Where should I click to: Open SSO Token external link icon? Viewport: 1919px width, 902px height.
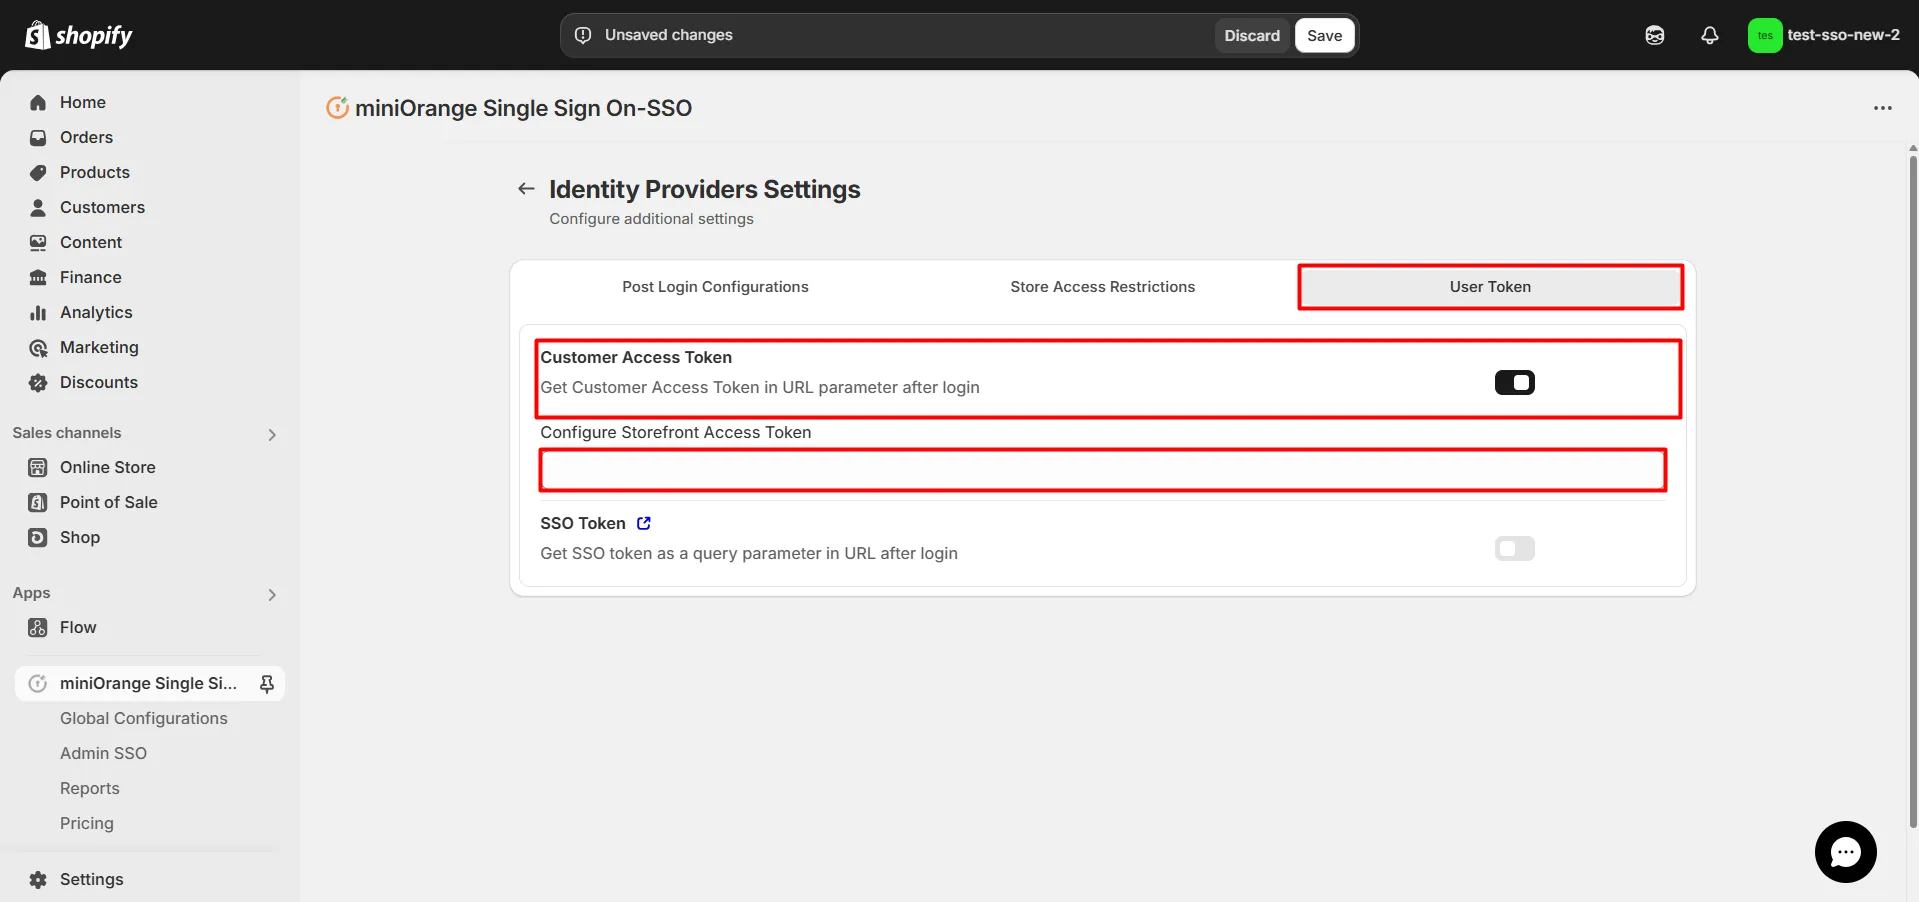[x=644, y=523]
